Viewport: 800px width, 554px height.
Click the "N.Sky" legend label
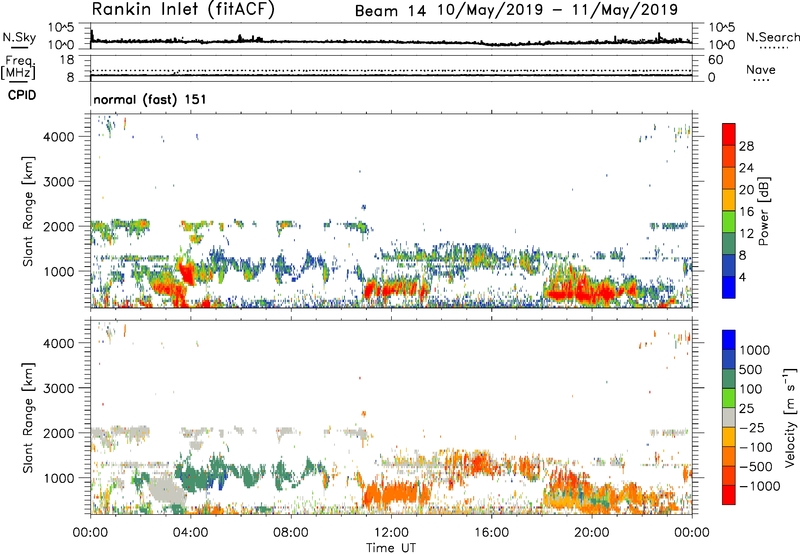click(x=19, y=37)
